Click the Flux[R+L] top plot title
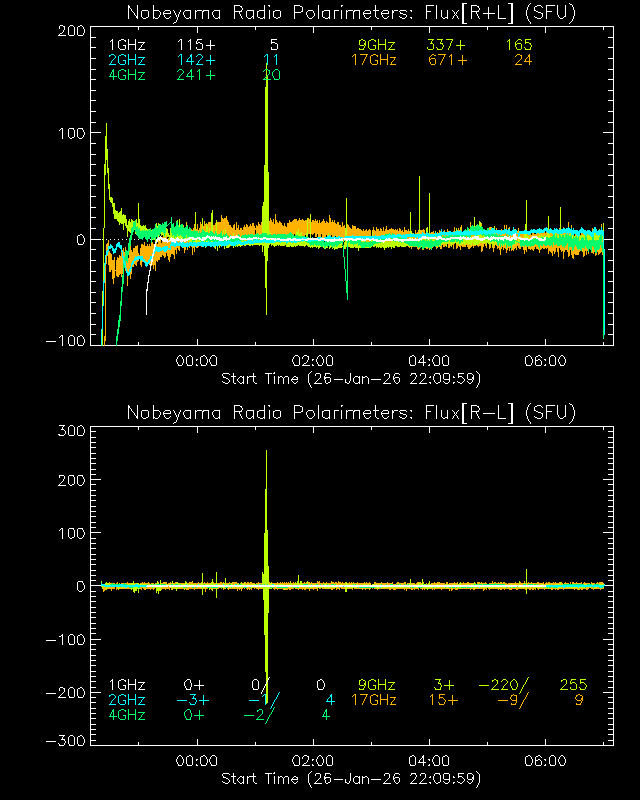The image size is (640, 800). click(x=351, y=12)
